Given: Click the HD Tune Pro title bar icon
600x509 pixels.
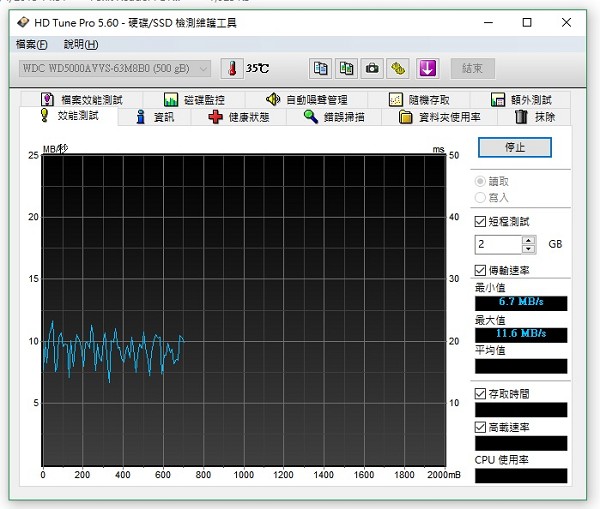Looking at the screenshot, I should [23, 23].
